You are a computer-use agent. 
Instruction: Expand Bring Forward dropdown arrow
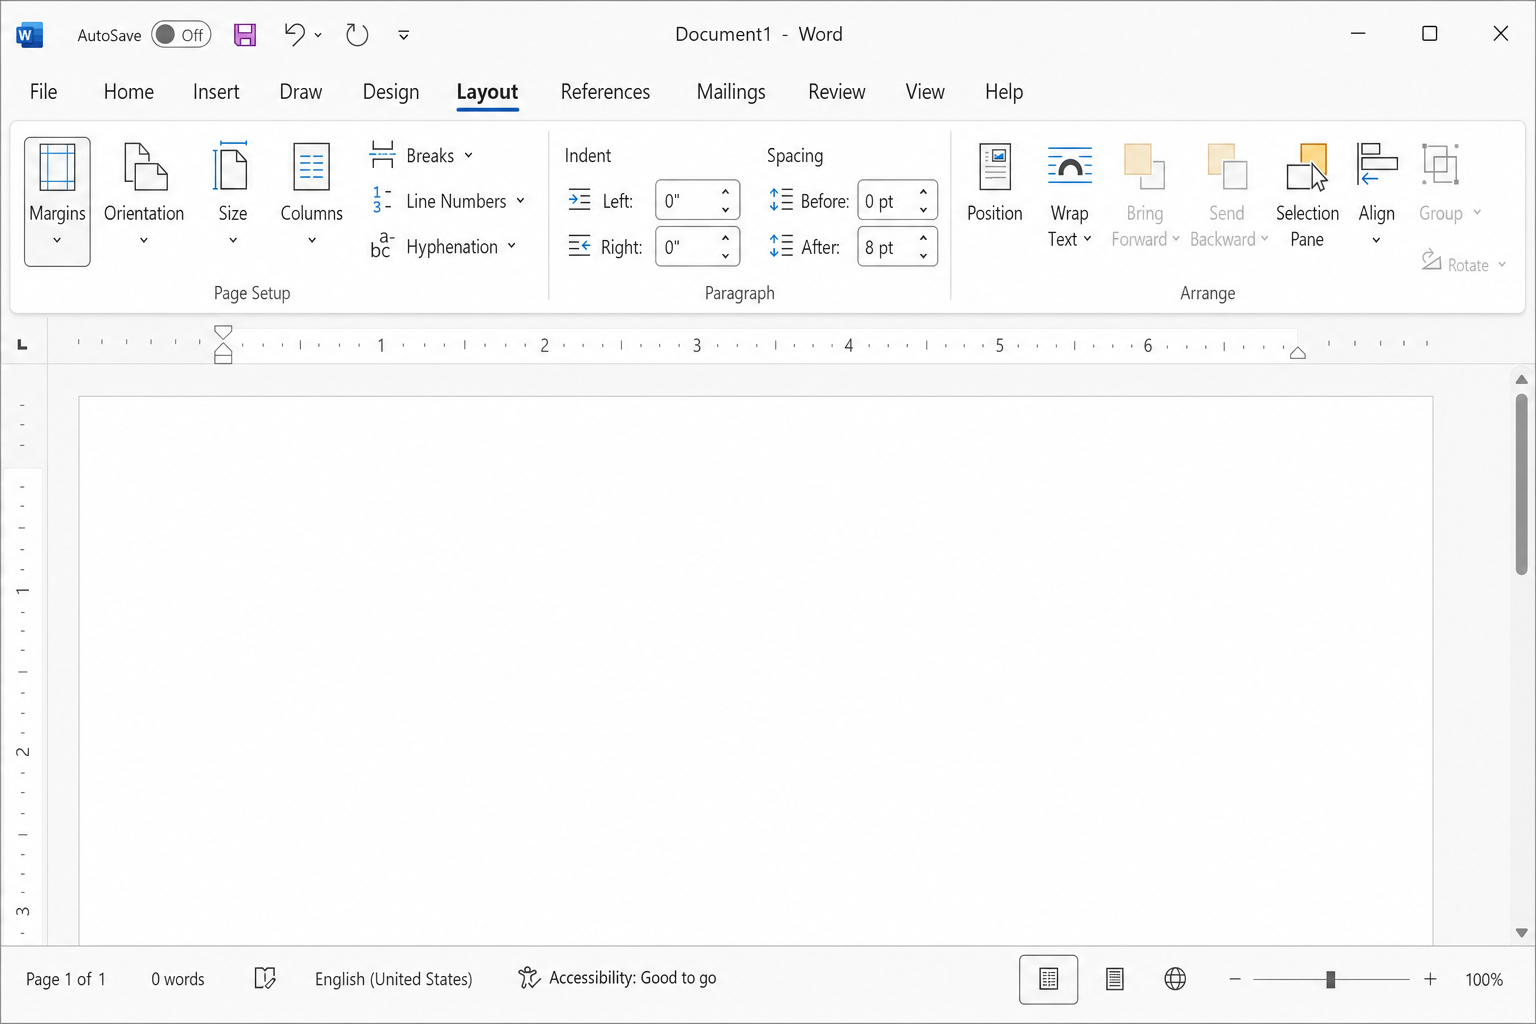point(1176,239)
